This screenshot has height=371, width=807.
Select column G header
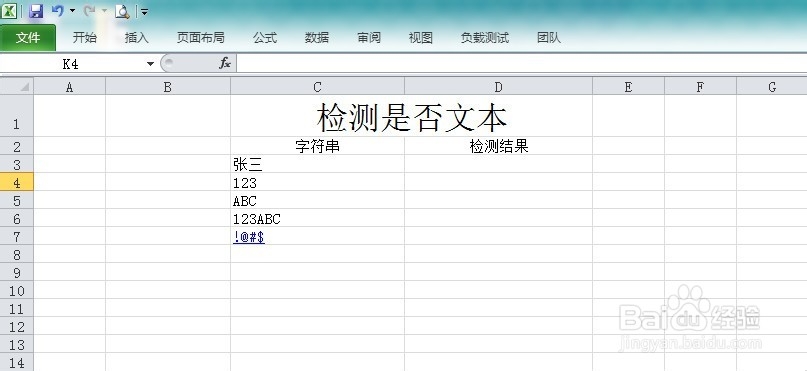pos(771,87)
